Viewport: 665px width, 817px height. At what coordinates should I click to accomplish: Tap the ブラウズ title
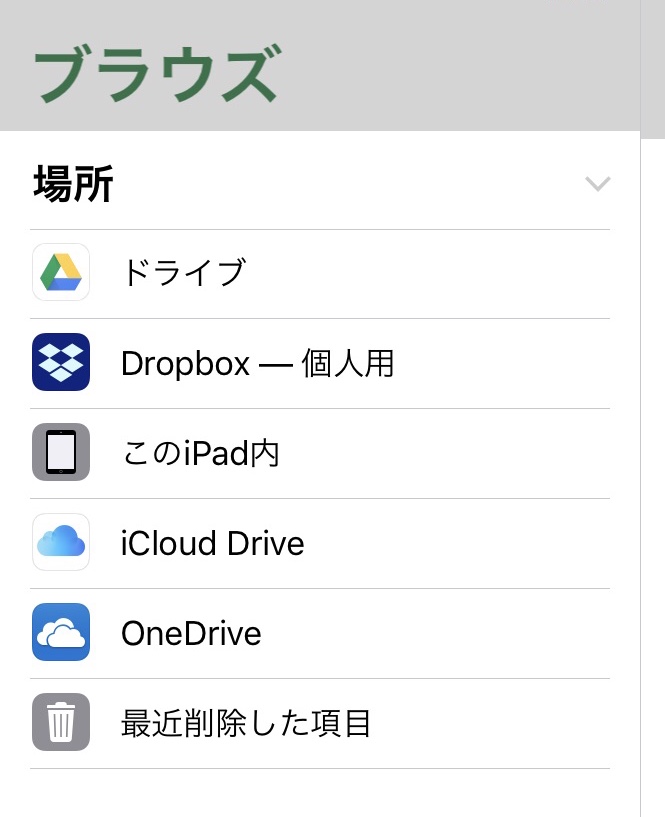coord(158,74)
